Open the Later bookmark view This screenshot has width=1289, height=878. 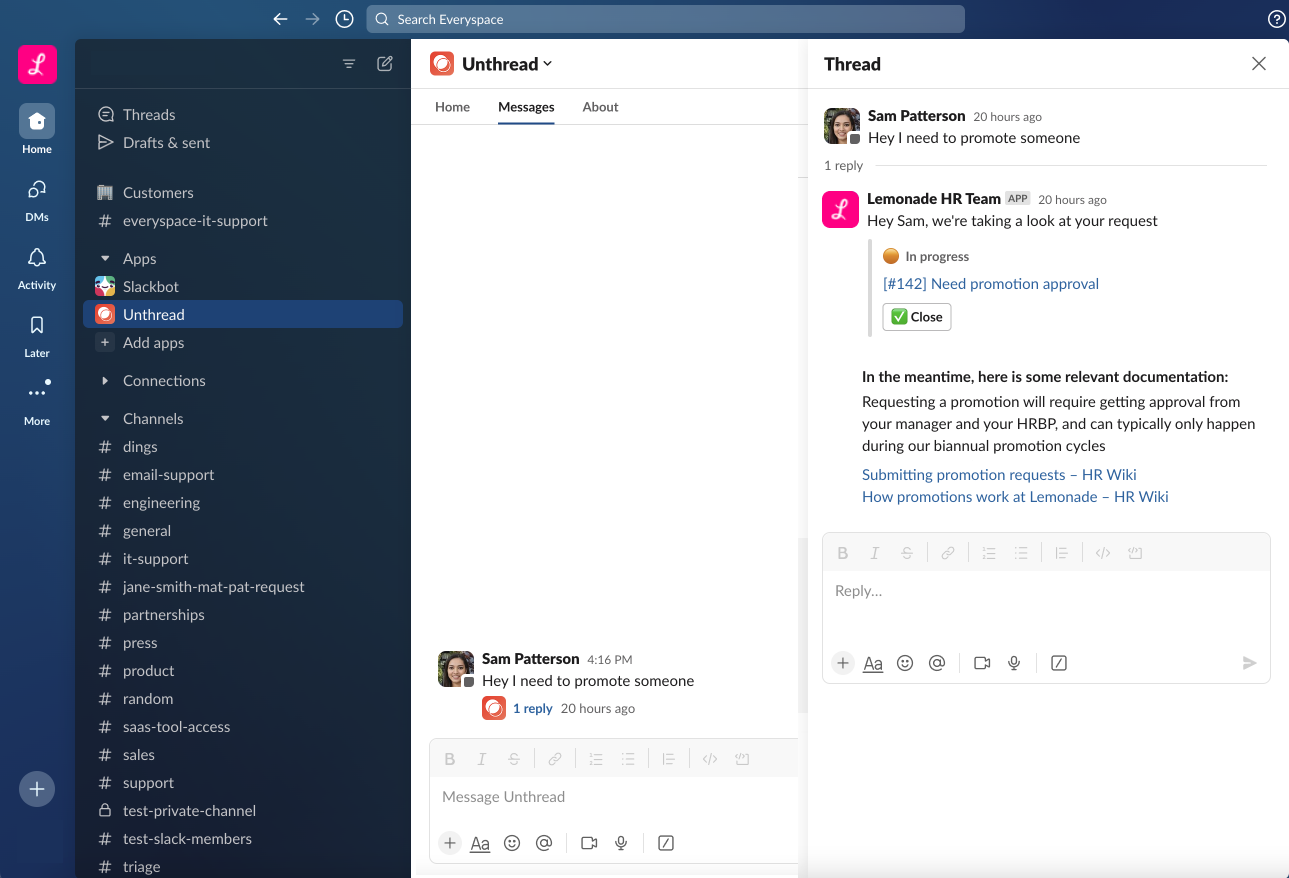pos(37,334)
